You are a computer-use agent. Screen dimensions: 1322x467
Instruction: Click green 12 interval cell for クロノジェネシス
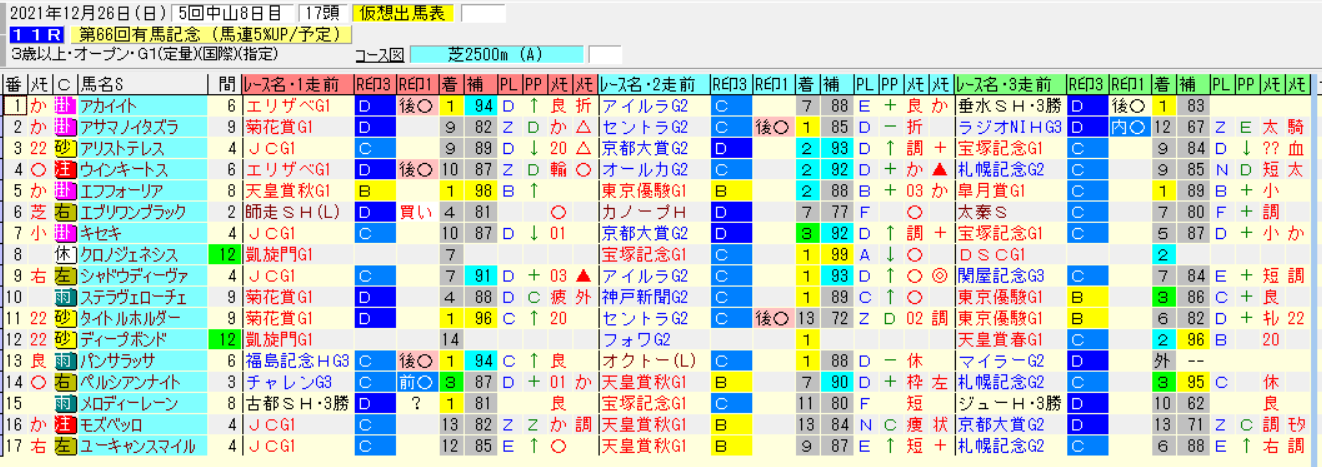pos(226,254)
